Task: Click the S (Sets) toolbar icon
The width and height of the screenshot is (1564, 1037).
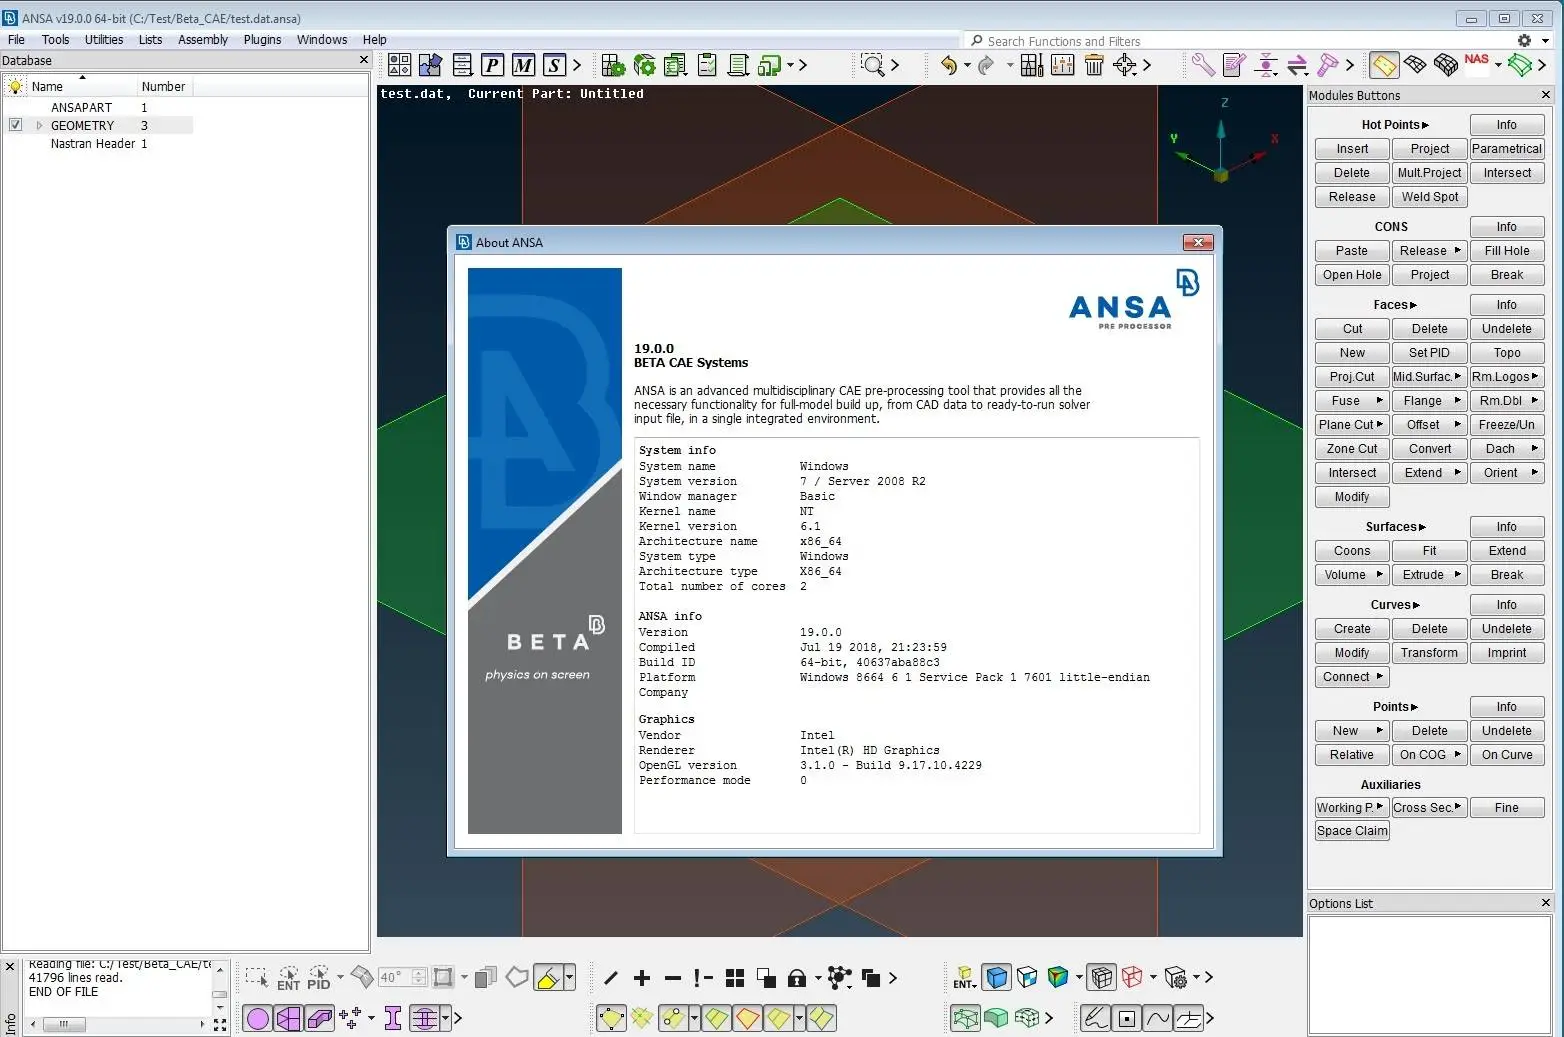Action: (x=554, y=65)
